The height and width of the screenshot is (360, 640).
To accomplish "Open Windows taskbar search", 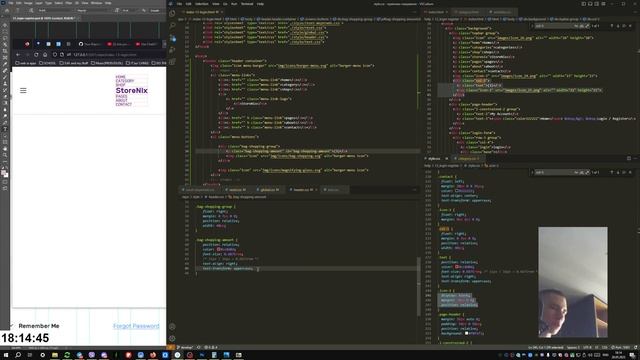I will [x=18, y=355].
